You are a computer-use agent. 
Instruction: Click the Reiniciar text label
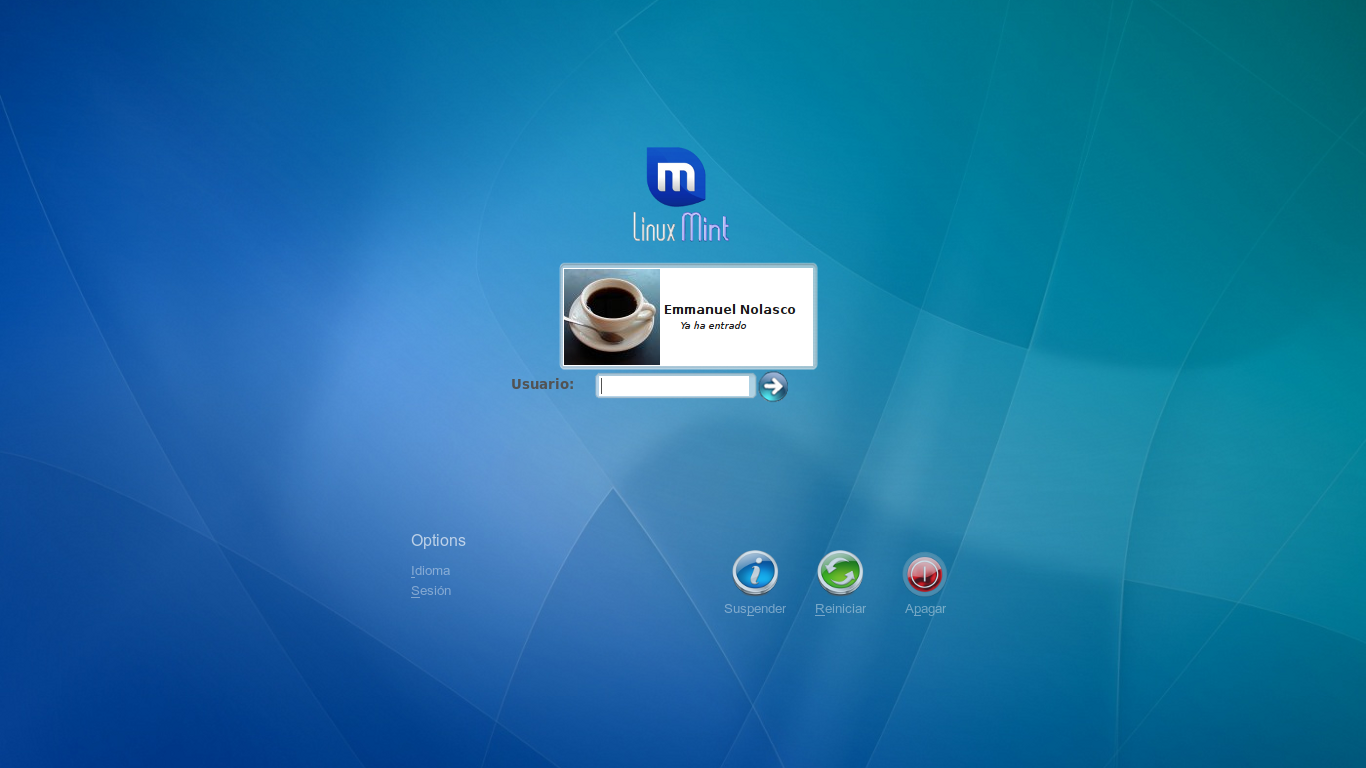[x=840, y=609]
